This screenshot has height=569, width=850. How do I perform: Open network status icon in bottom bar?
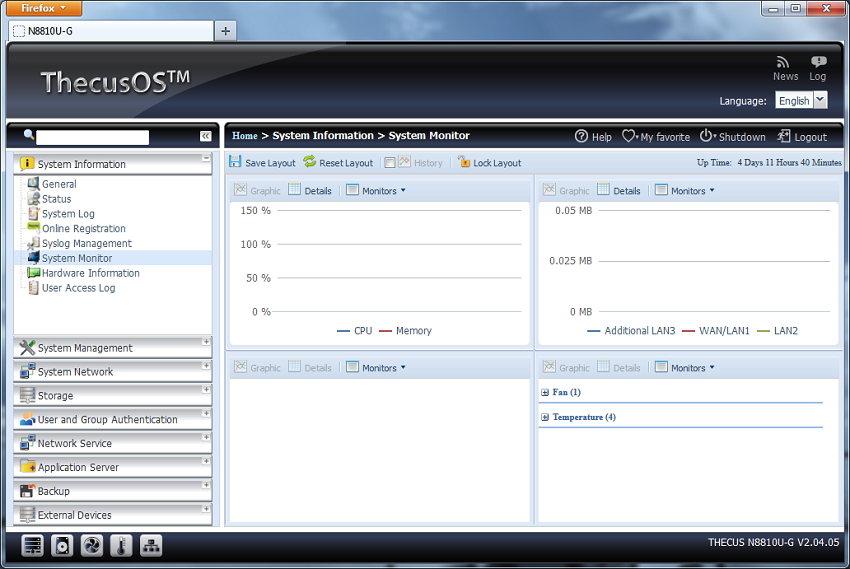151,546
